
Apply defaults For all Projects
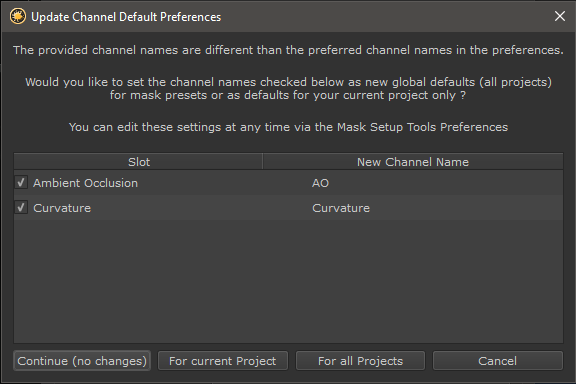[360, 361]
